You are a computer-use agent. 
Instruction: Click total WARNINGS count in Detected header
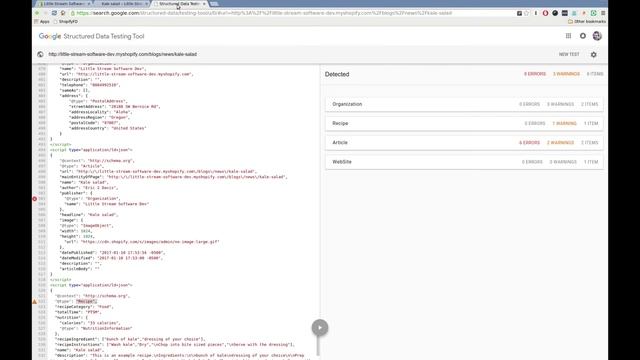click(x=566, y=74)
